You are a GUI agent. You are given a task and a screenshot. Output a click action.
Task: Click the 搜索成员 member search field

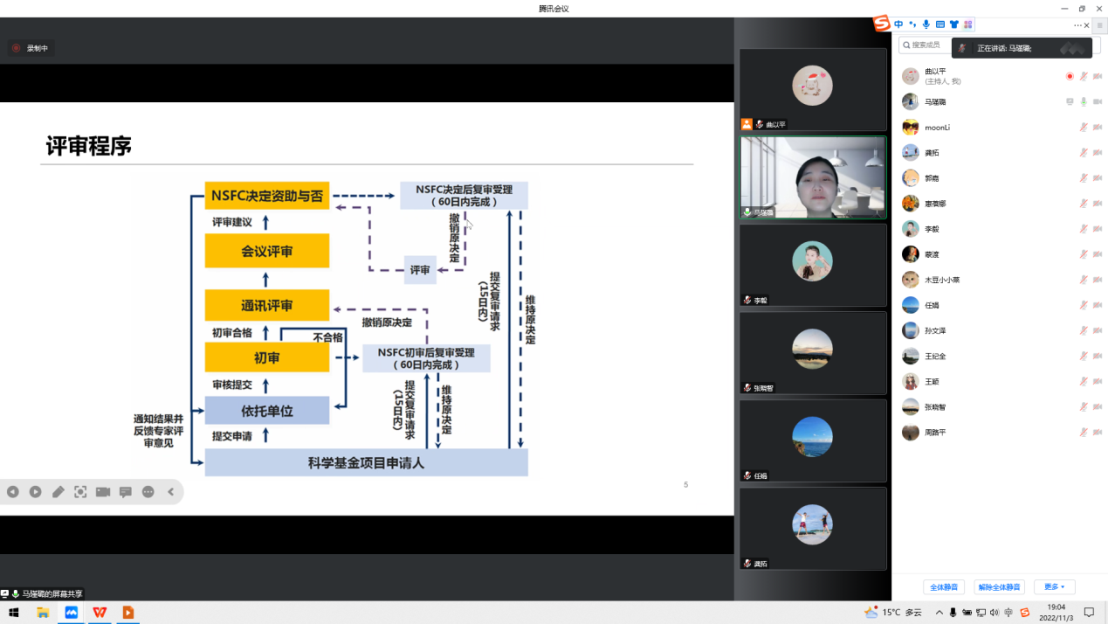pyautogui.click(x=925, y=45)
